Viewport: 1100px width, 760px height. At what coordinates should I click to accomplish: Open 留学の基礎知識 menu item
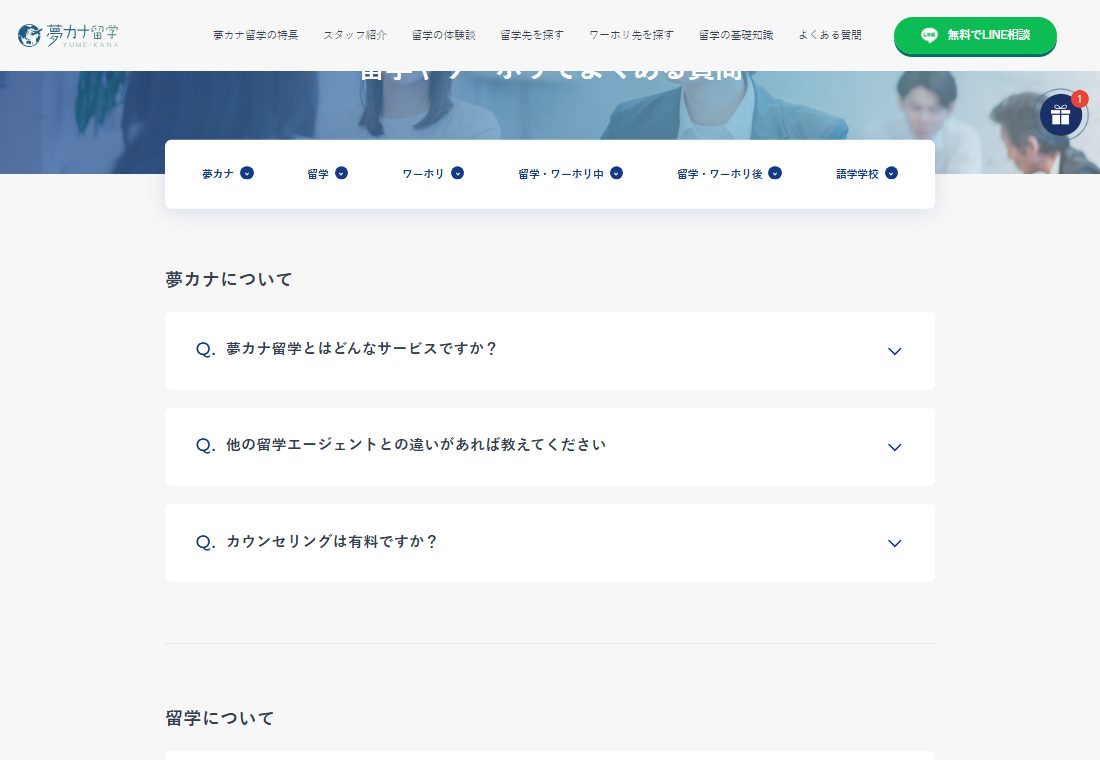[736, 35]
